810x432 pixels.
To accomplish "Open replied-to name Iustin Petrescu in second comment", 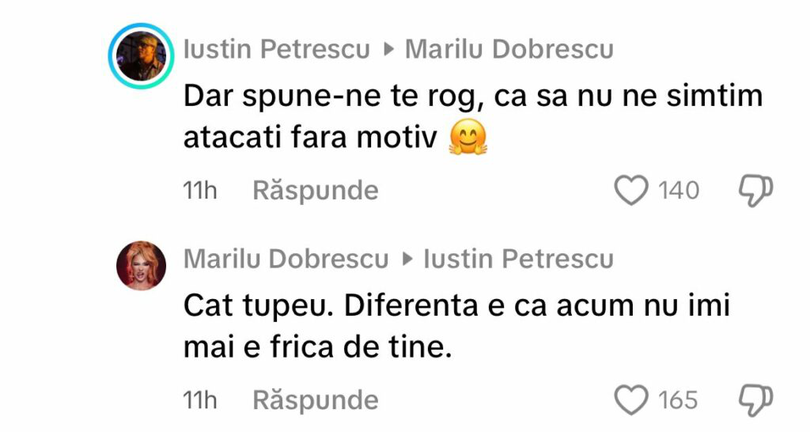I will coord(518,260).
